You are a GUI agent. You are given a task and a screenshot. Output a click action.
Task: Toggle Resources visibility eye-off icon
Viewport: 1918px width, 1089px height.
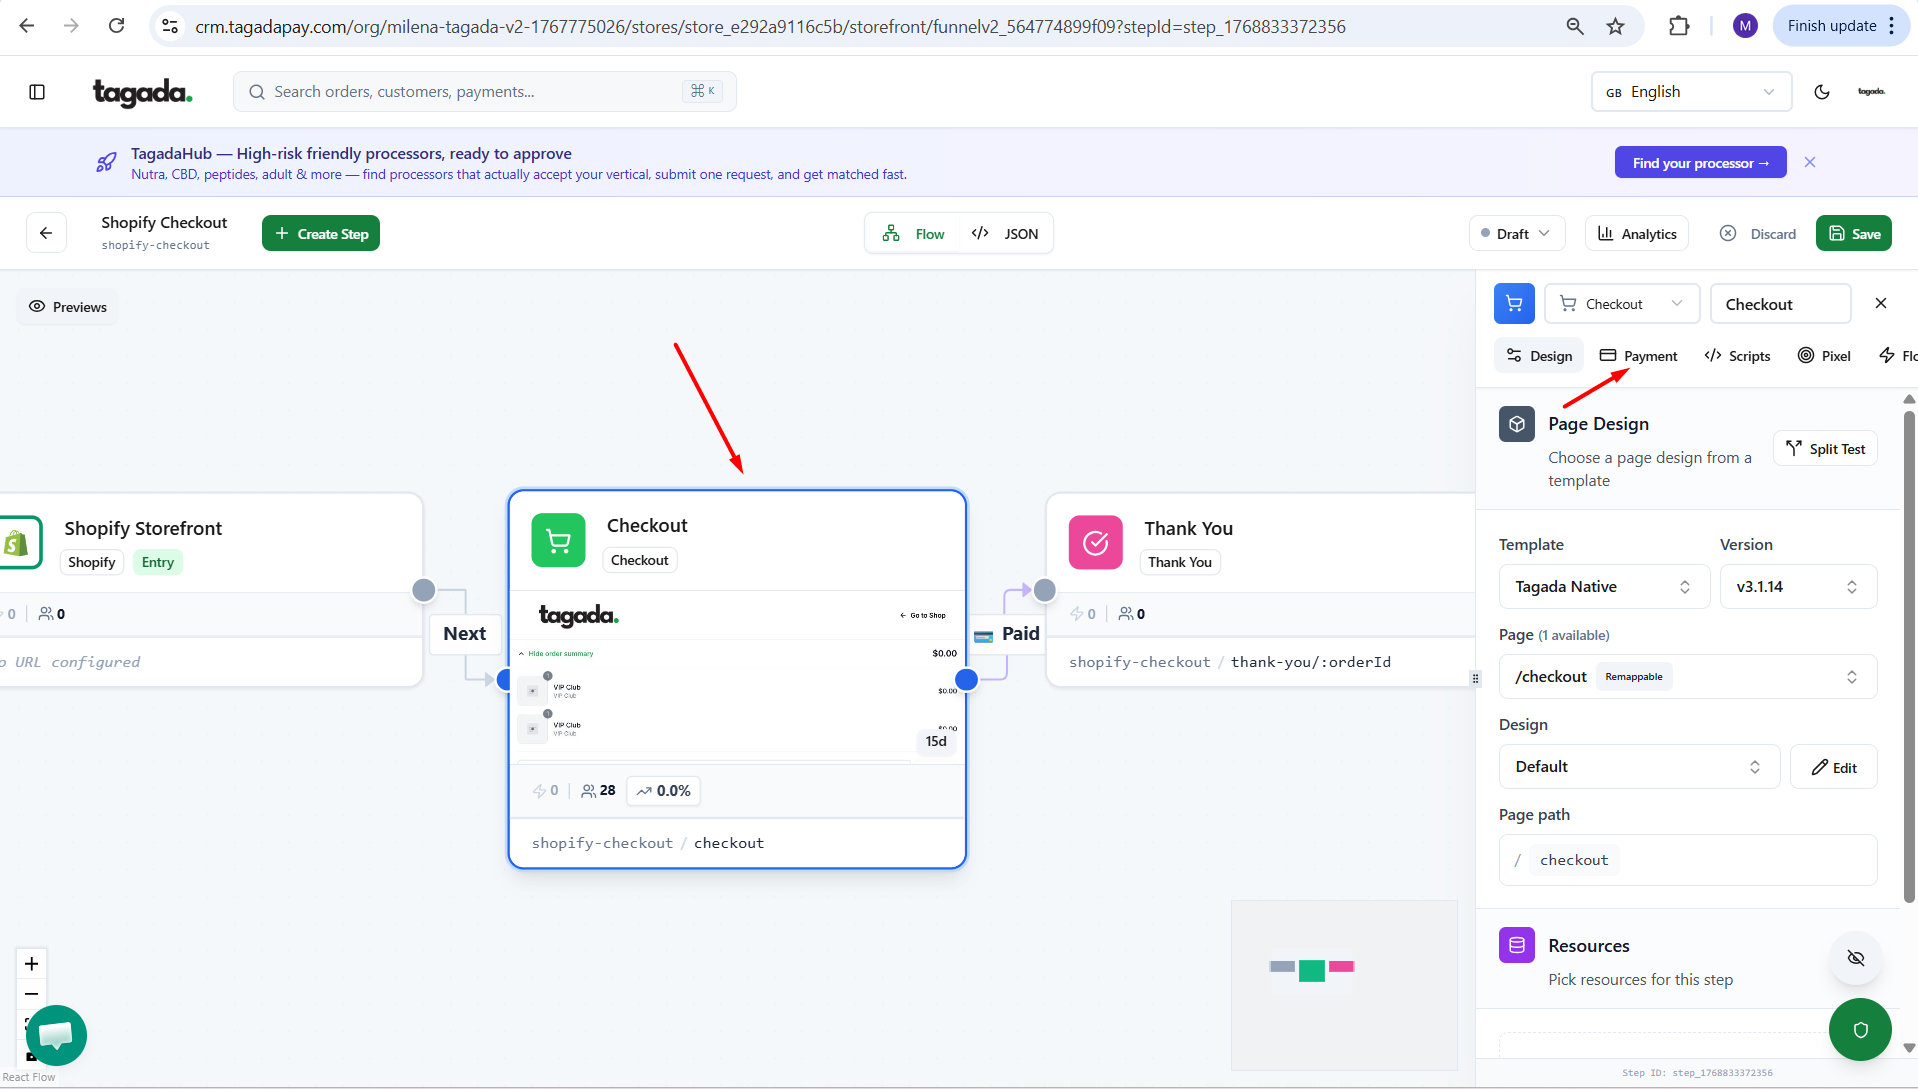click(1855, 958)
